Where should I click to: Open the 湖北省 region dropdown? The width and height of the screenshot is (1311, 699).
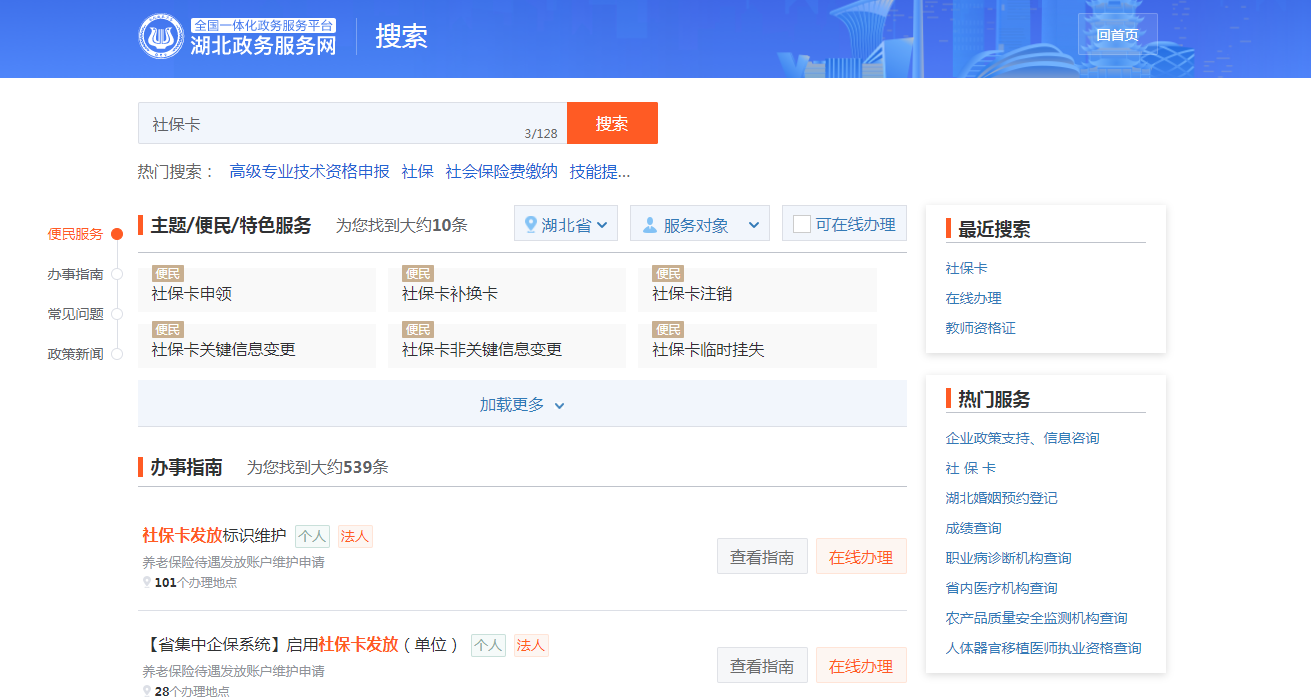[x=566, y=224]
